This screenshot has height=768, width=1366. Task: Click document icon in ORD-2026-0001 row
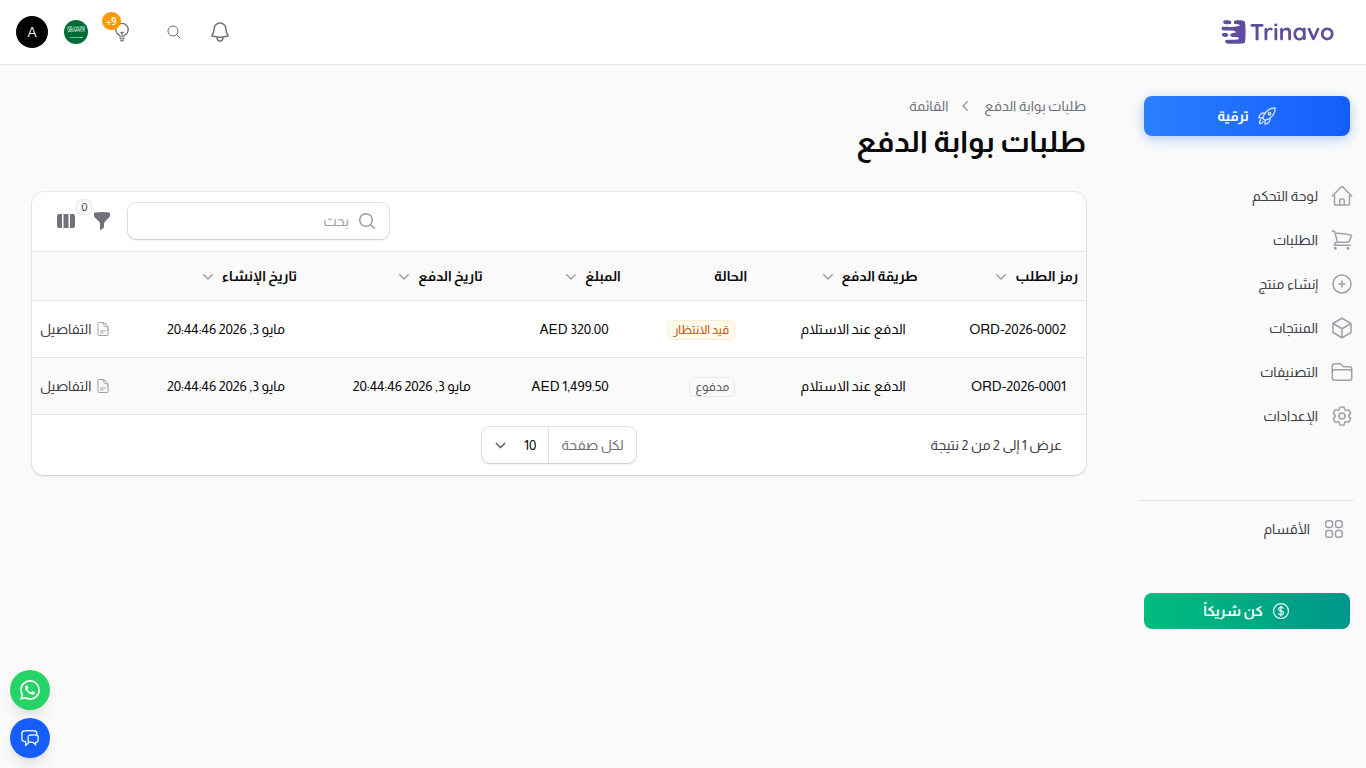pyautogui.click(x=102, y=386)
